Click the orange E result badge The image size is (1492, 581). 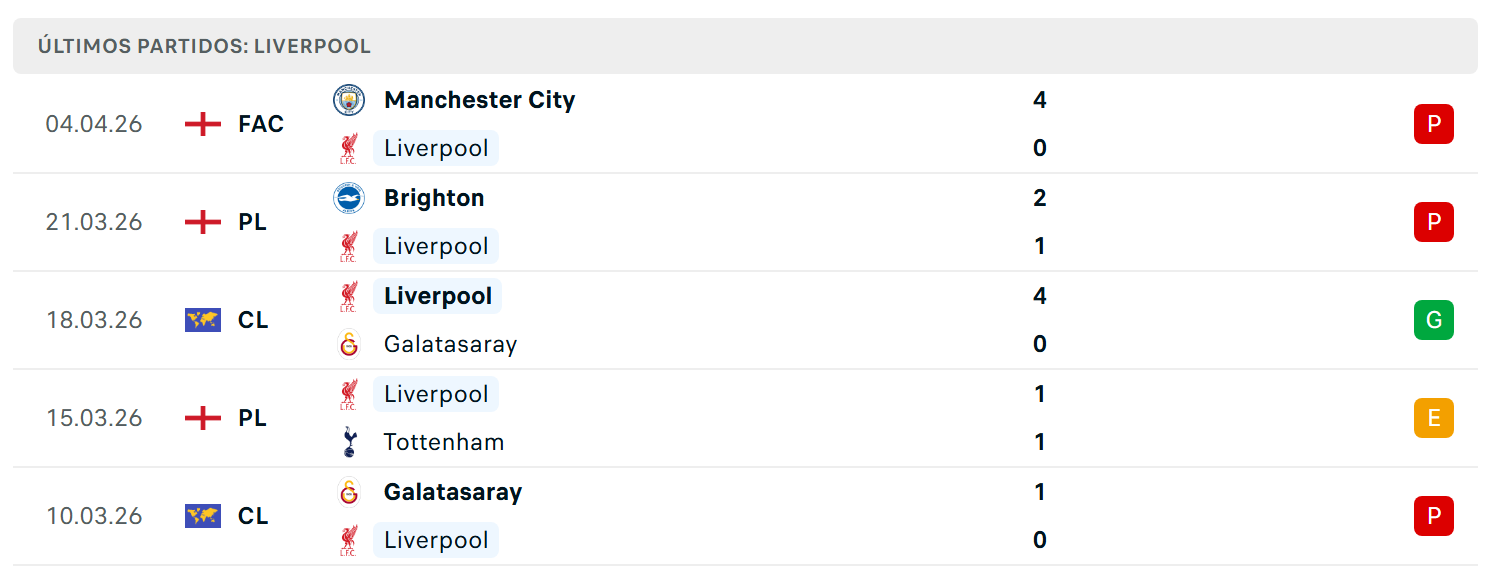click(x=1433, y=418)
